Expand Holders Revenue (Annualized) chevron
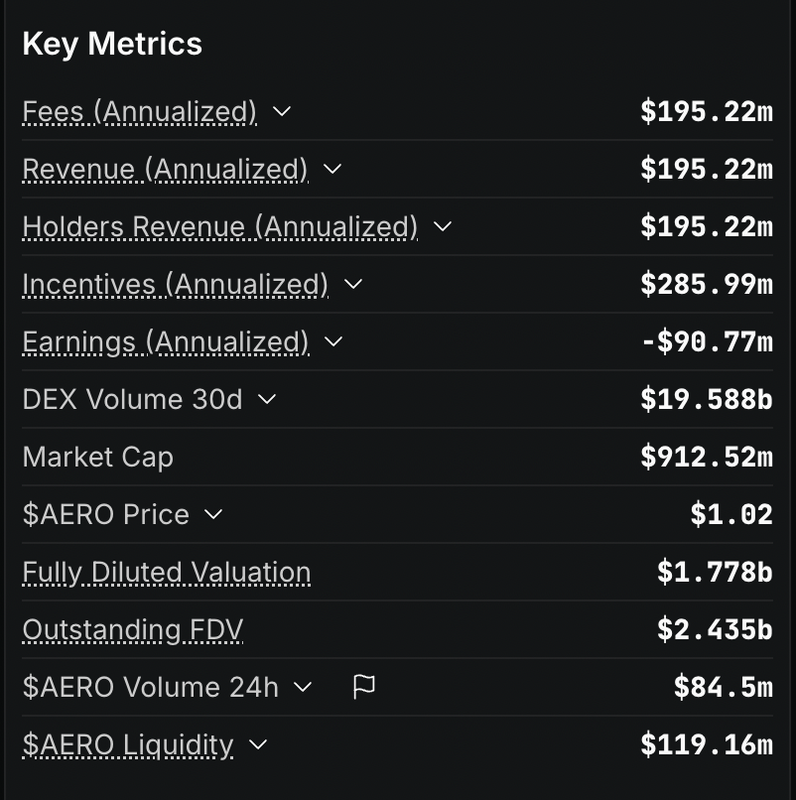 pos(442,227)
